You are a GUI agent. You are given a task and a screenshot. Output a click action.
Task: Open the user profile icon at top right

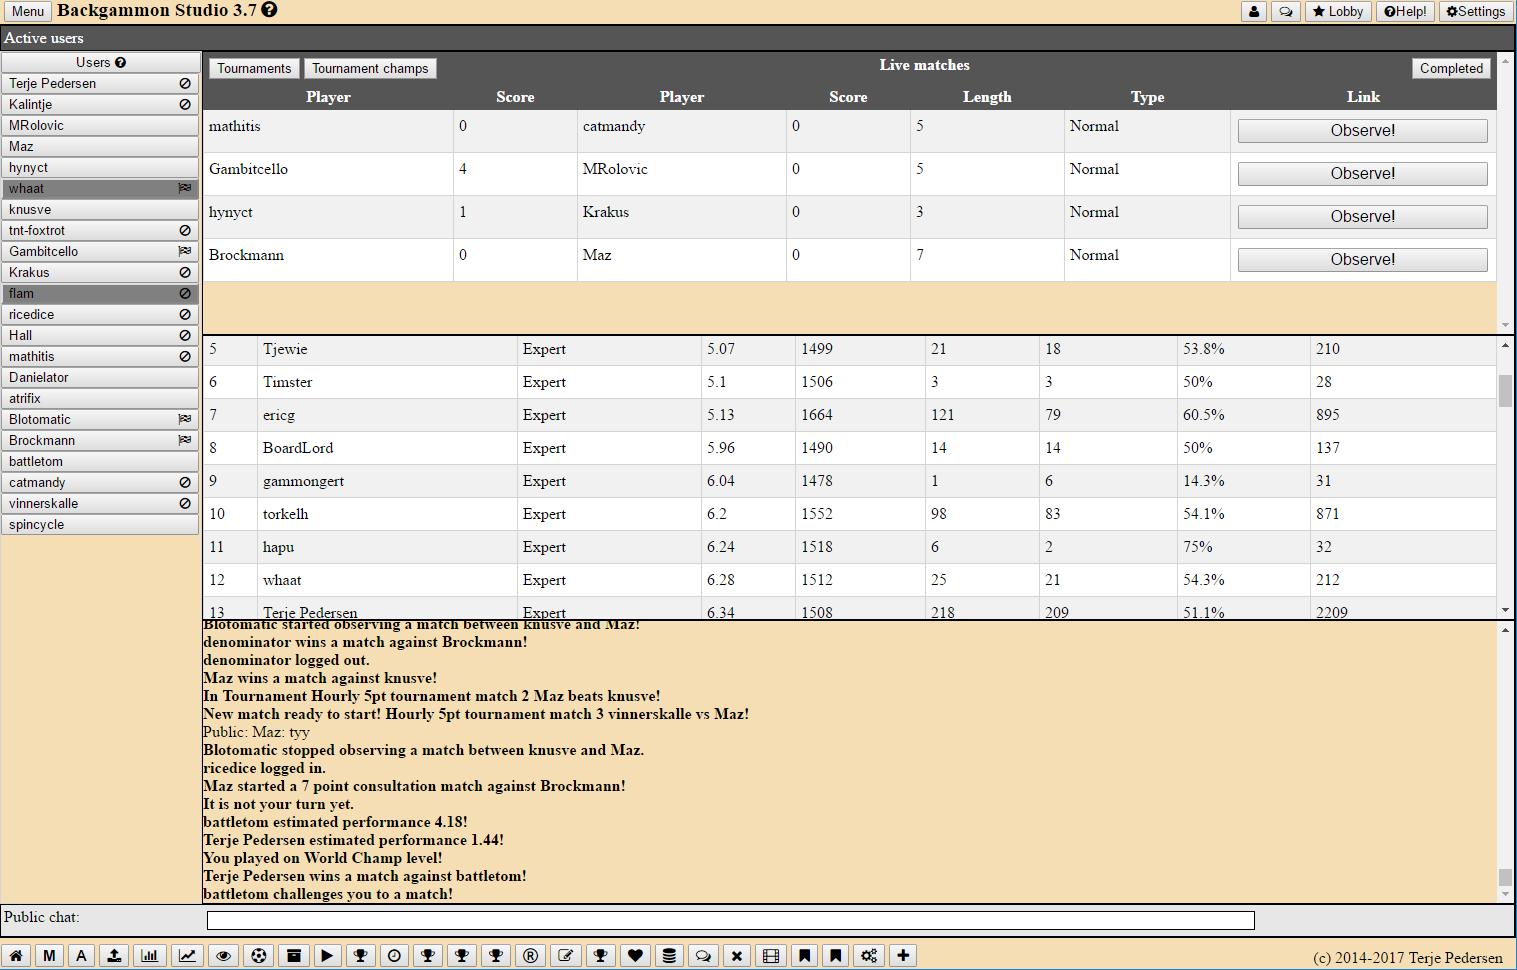[1254, 12]
